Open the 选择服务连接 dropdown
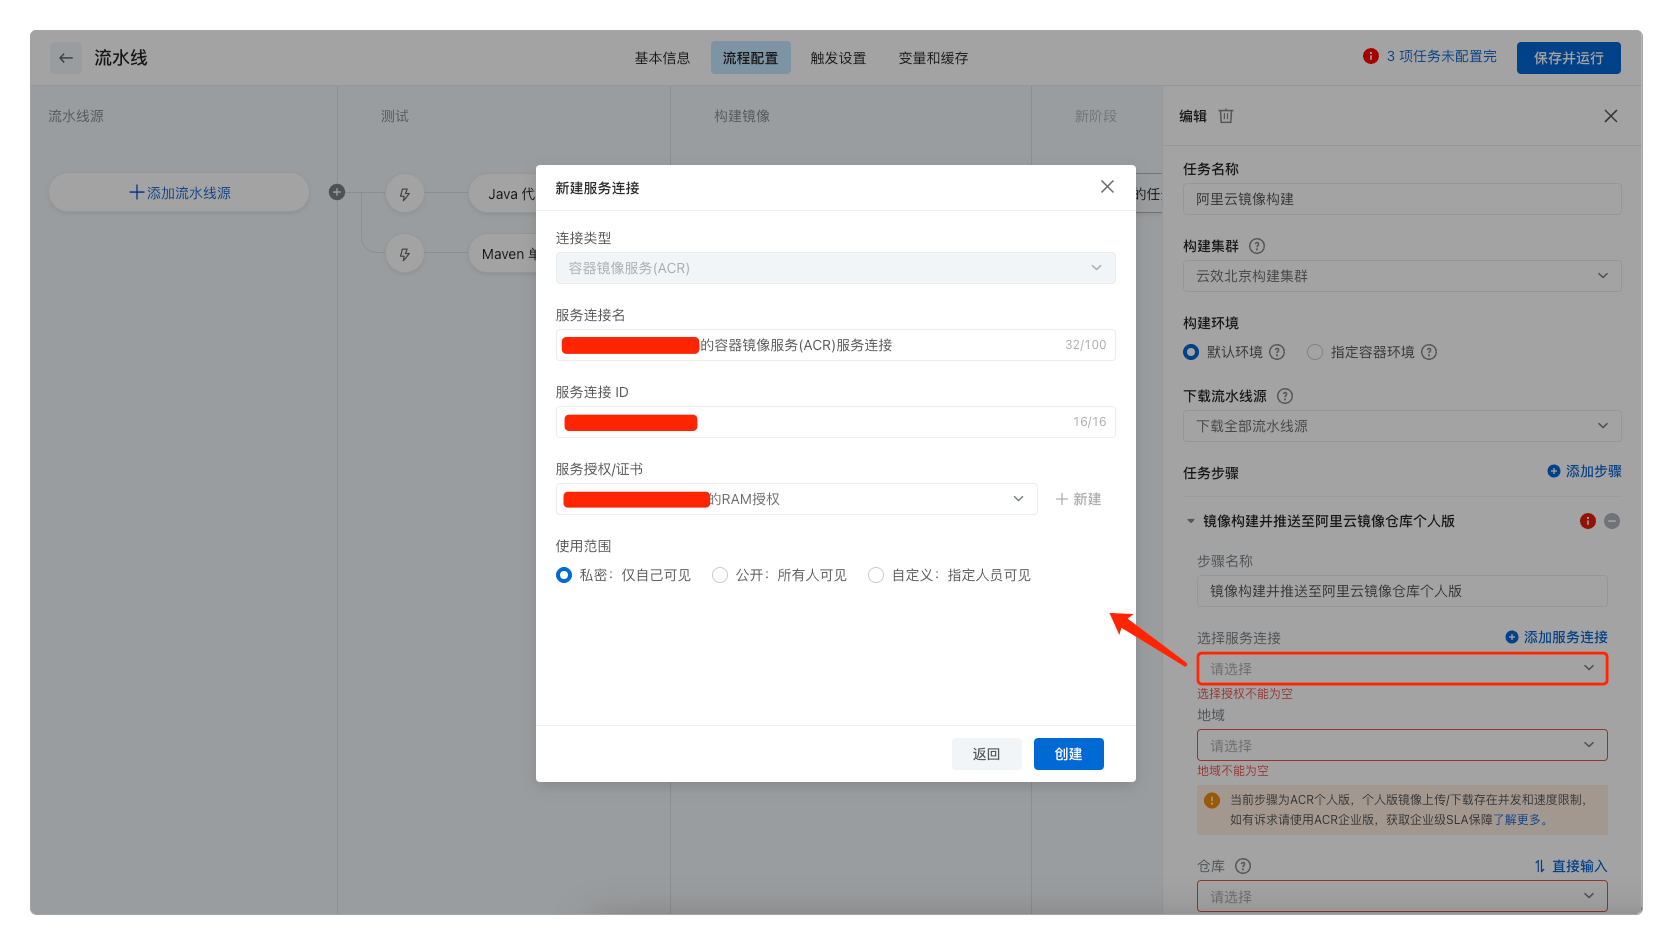The height and width of the screenshot is (945, 1673). coord(1402,668)
